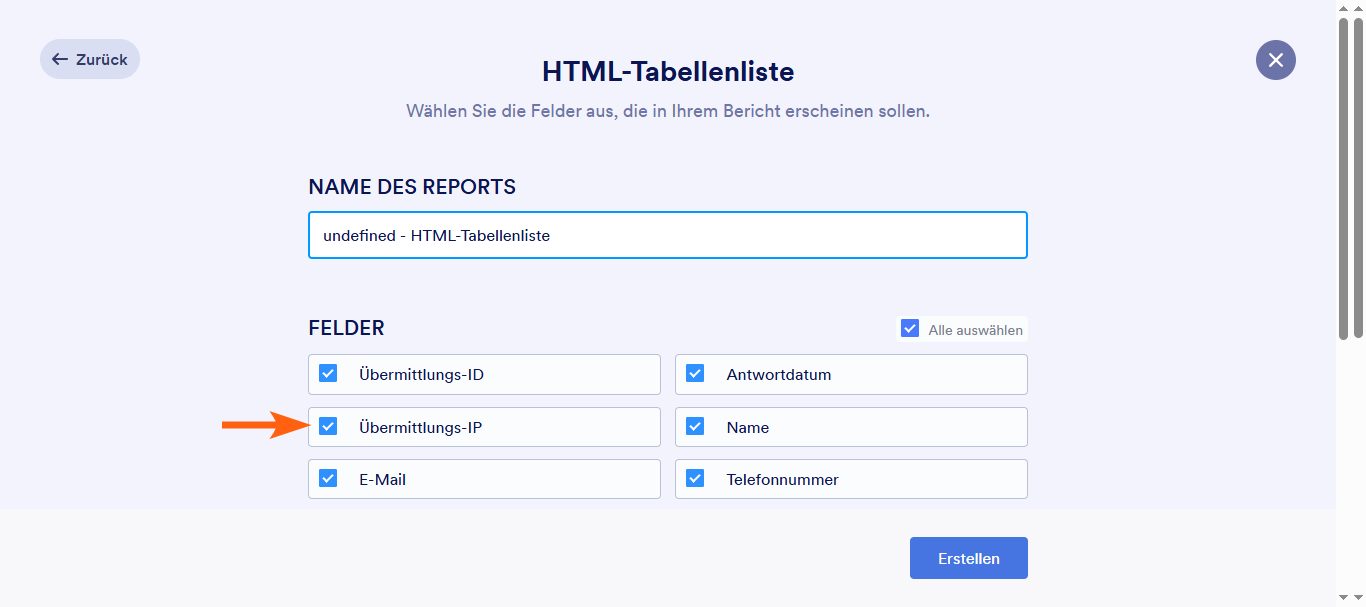The height and width of the screenshot is (607, 1366).
Task: Click the report name input field
Action: [668, 235]
